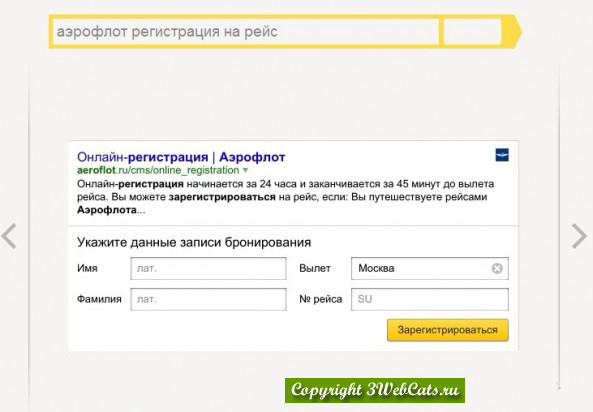Click the search query field with 'аэрофлот регистрация на рейс'
This screenshot has width=593, height=412.
tap(245, 32)
